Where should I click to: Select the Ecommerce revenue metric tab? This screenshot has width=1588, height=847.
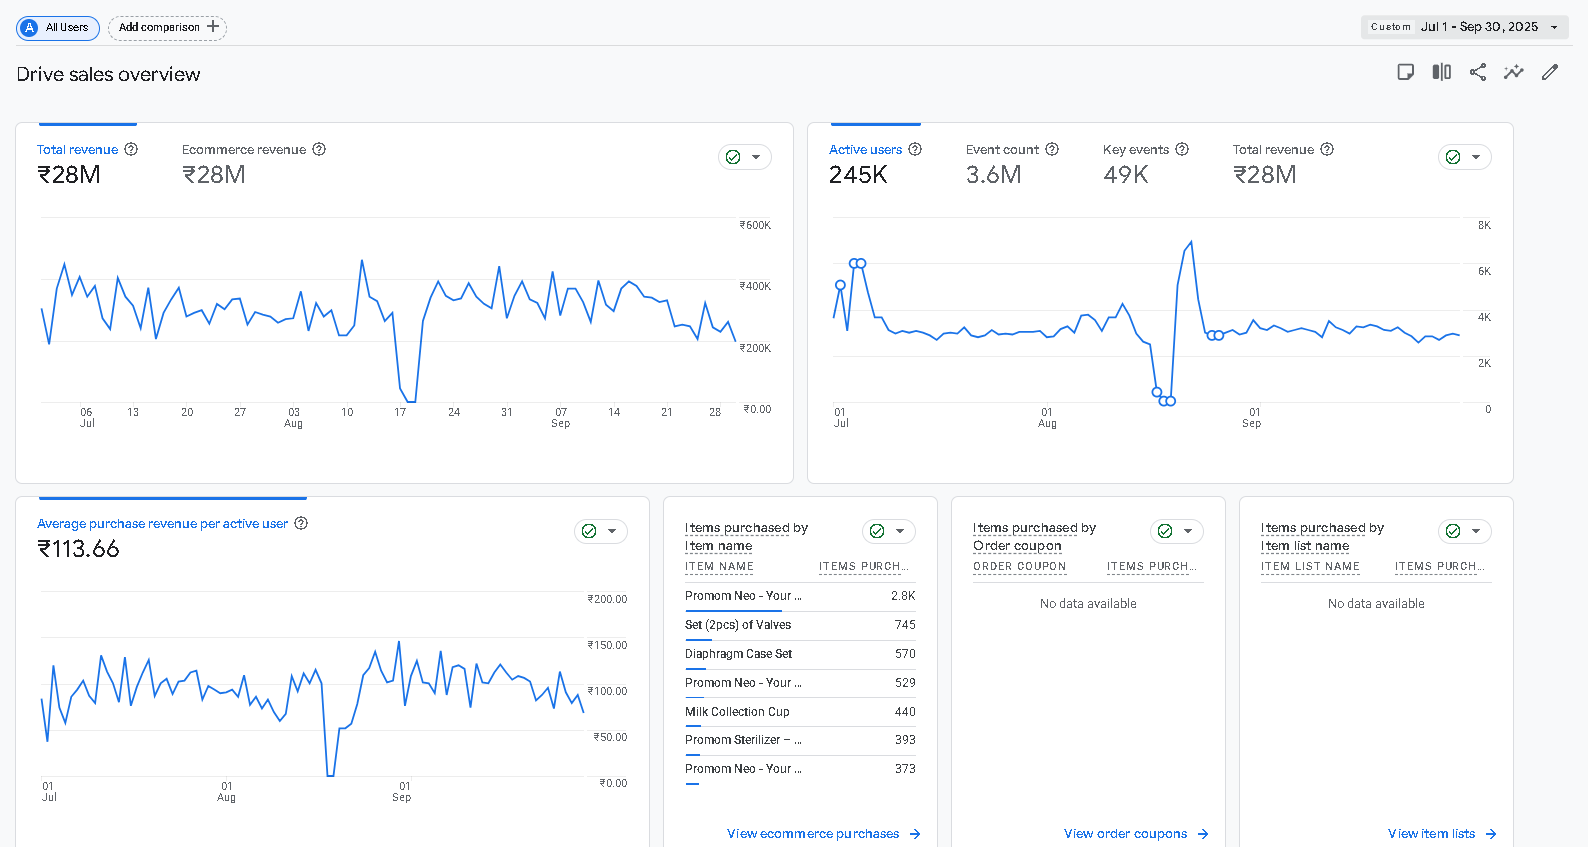point(254,163)
